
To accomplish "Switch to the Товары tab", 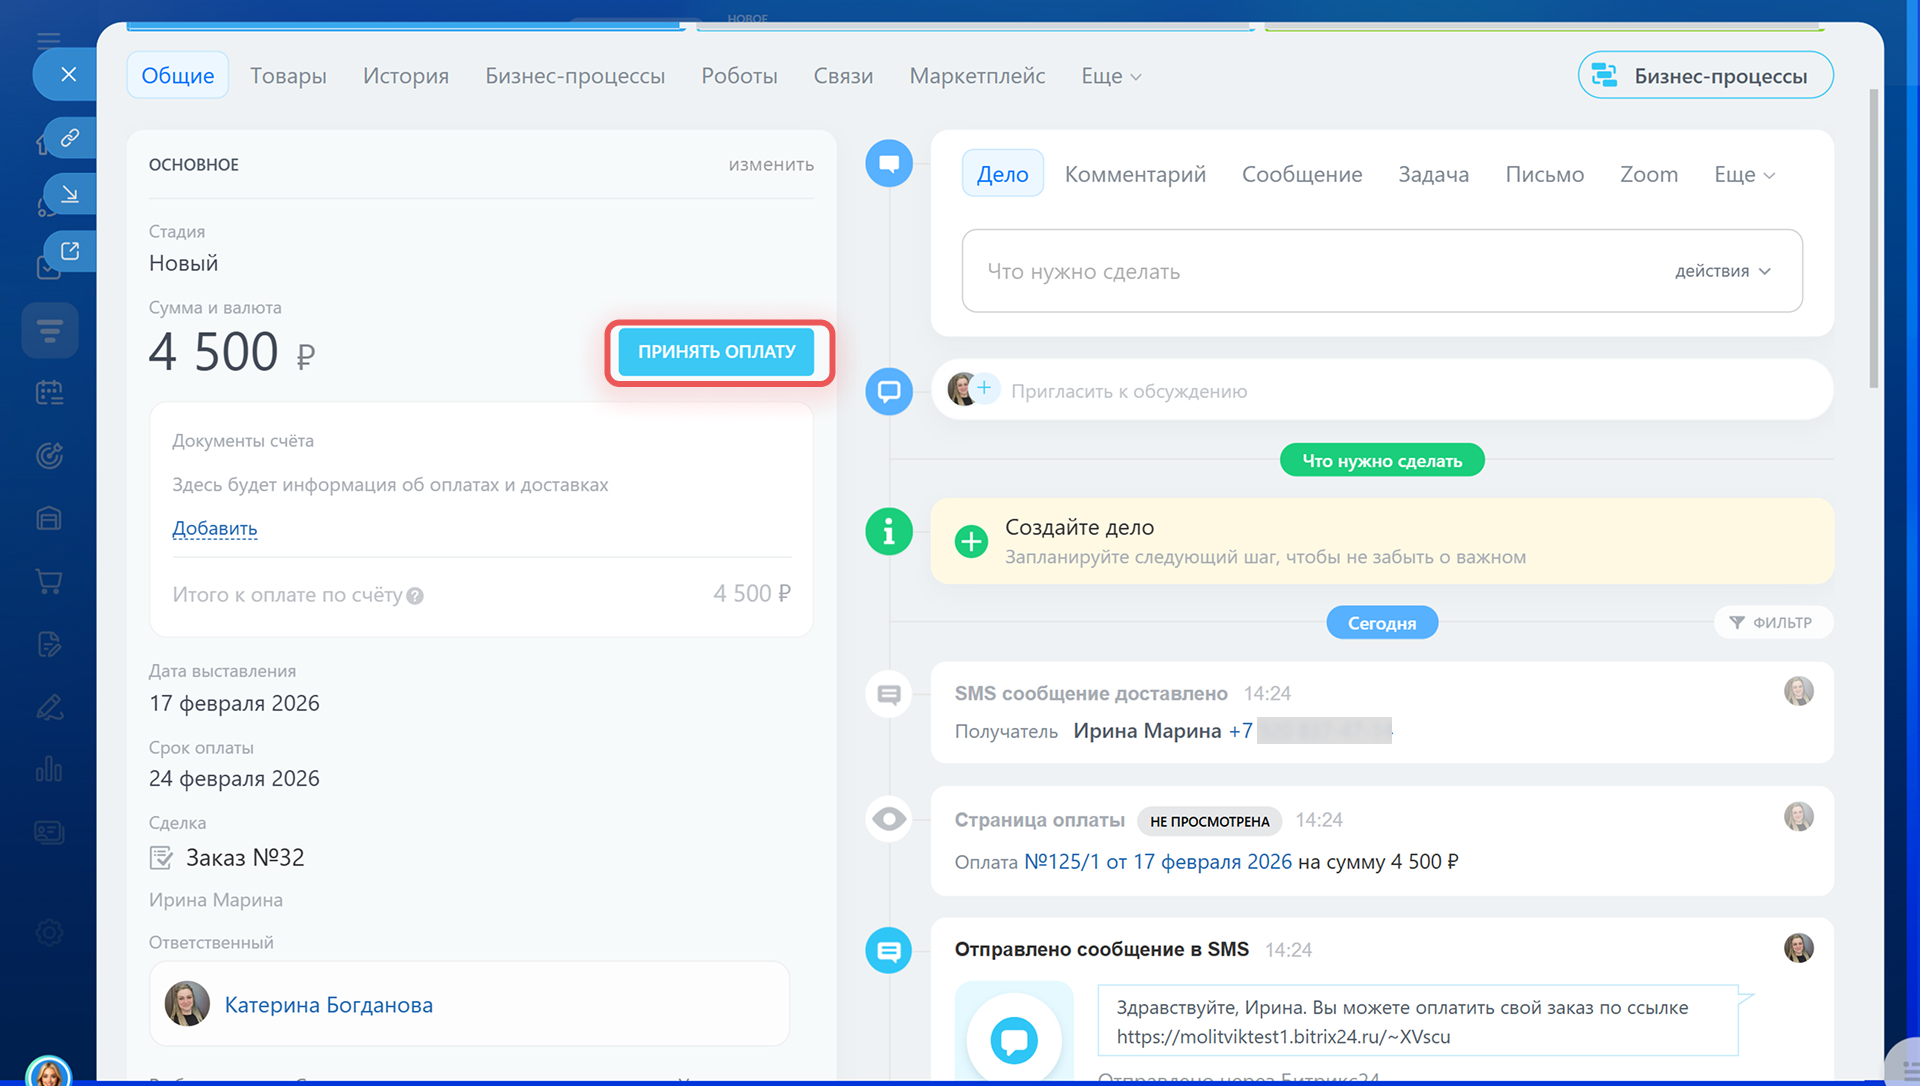I will pyautogui.click(x=288, y=76).
